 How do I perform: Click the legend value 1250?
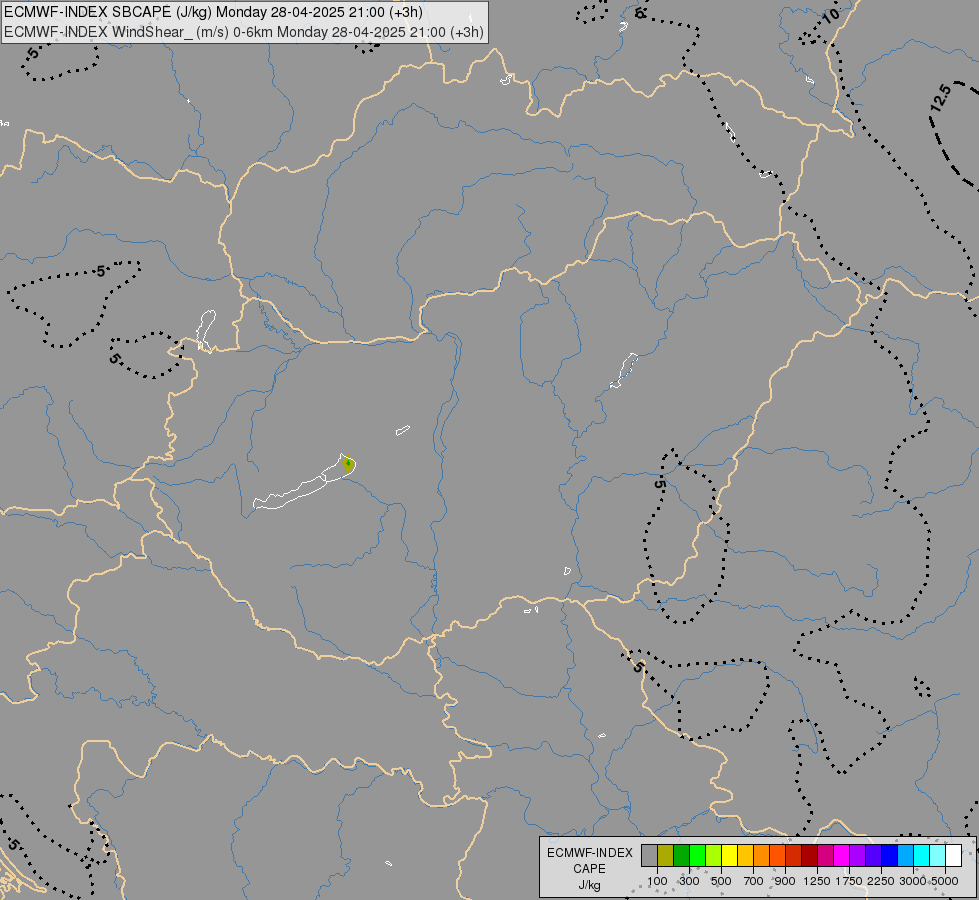pyautogui.click(x=817, y=881)
